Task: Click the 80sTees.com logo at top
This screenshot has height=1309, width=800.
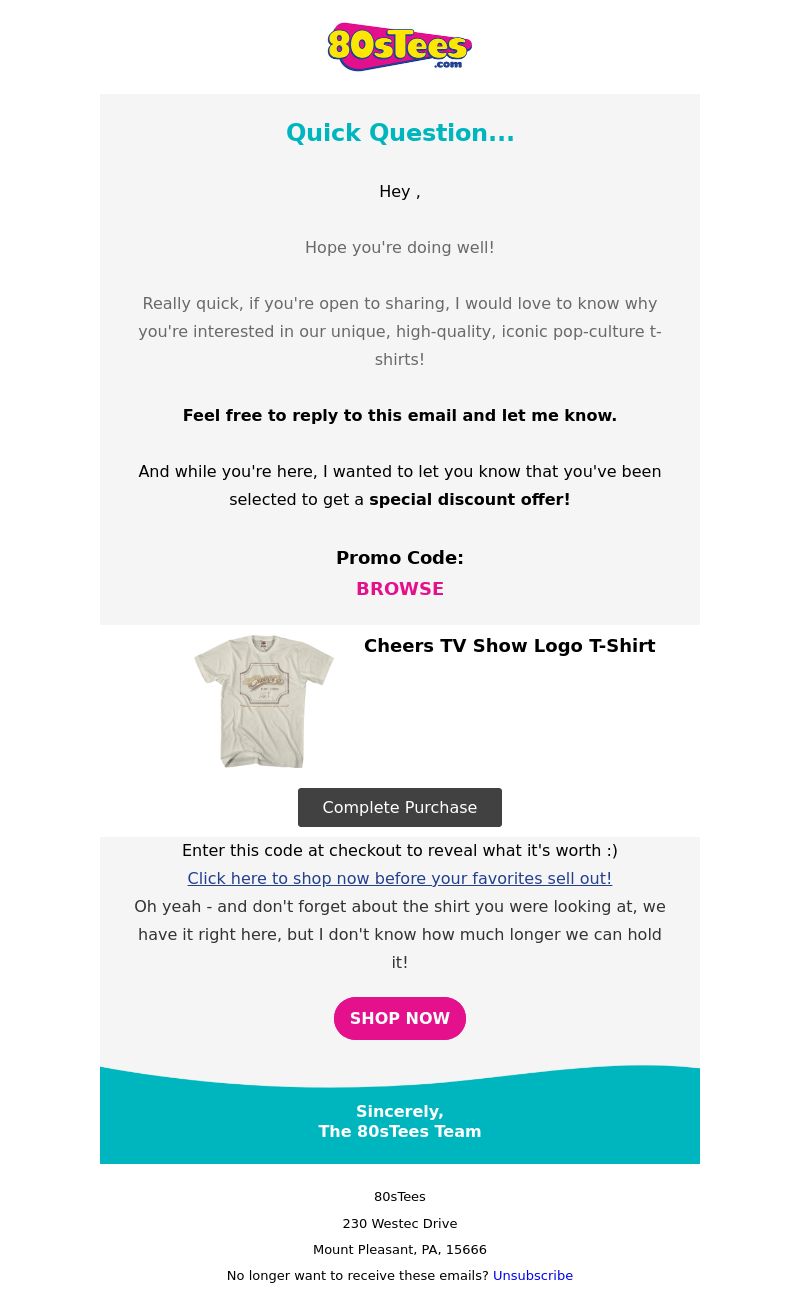Action: pos(400,47)
